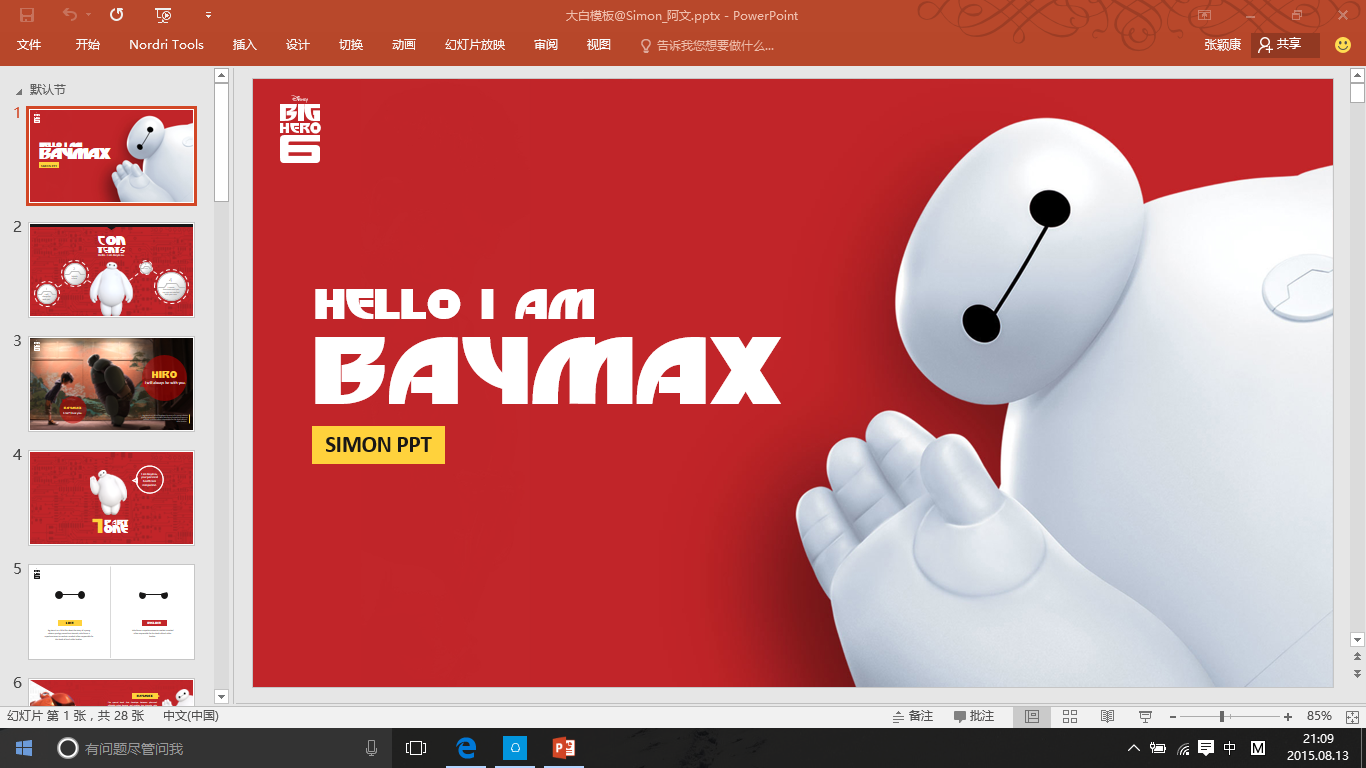Select the BAYMAX heading on the slide

(x=547, y=369)
